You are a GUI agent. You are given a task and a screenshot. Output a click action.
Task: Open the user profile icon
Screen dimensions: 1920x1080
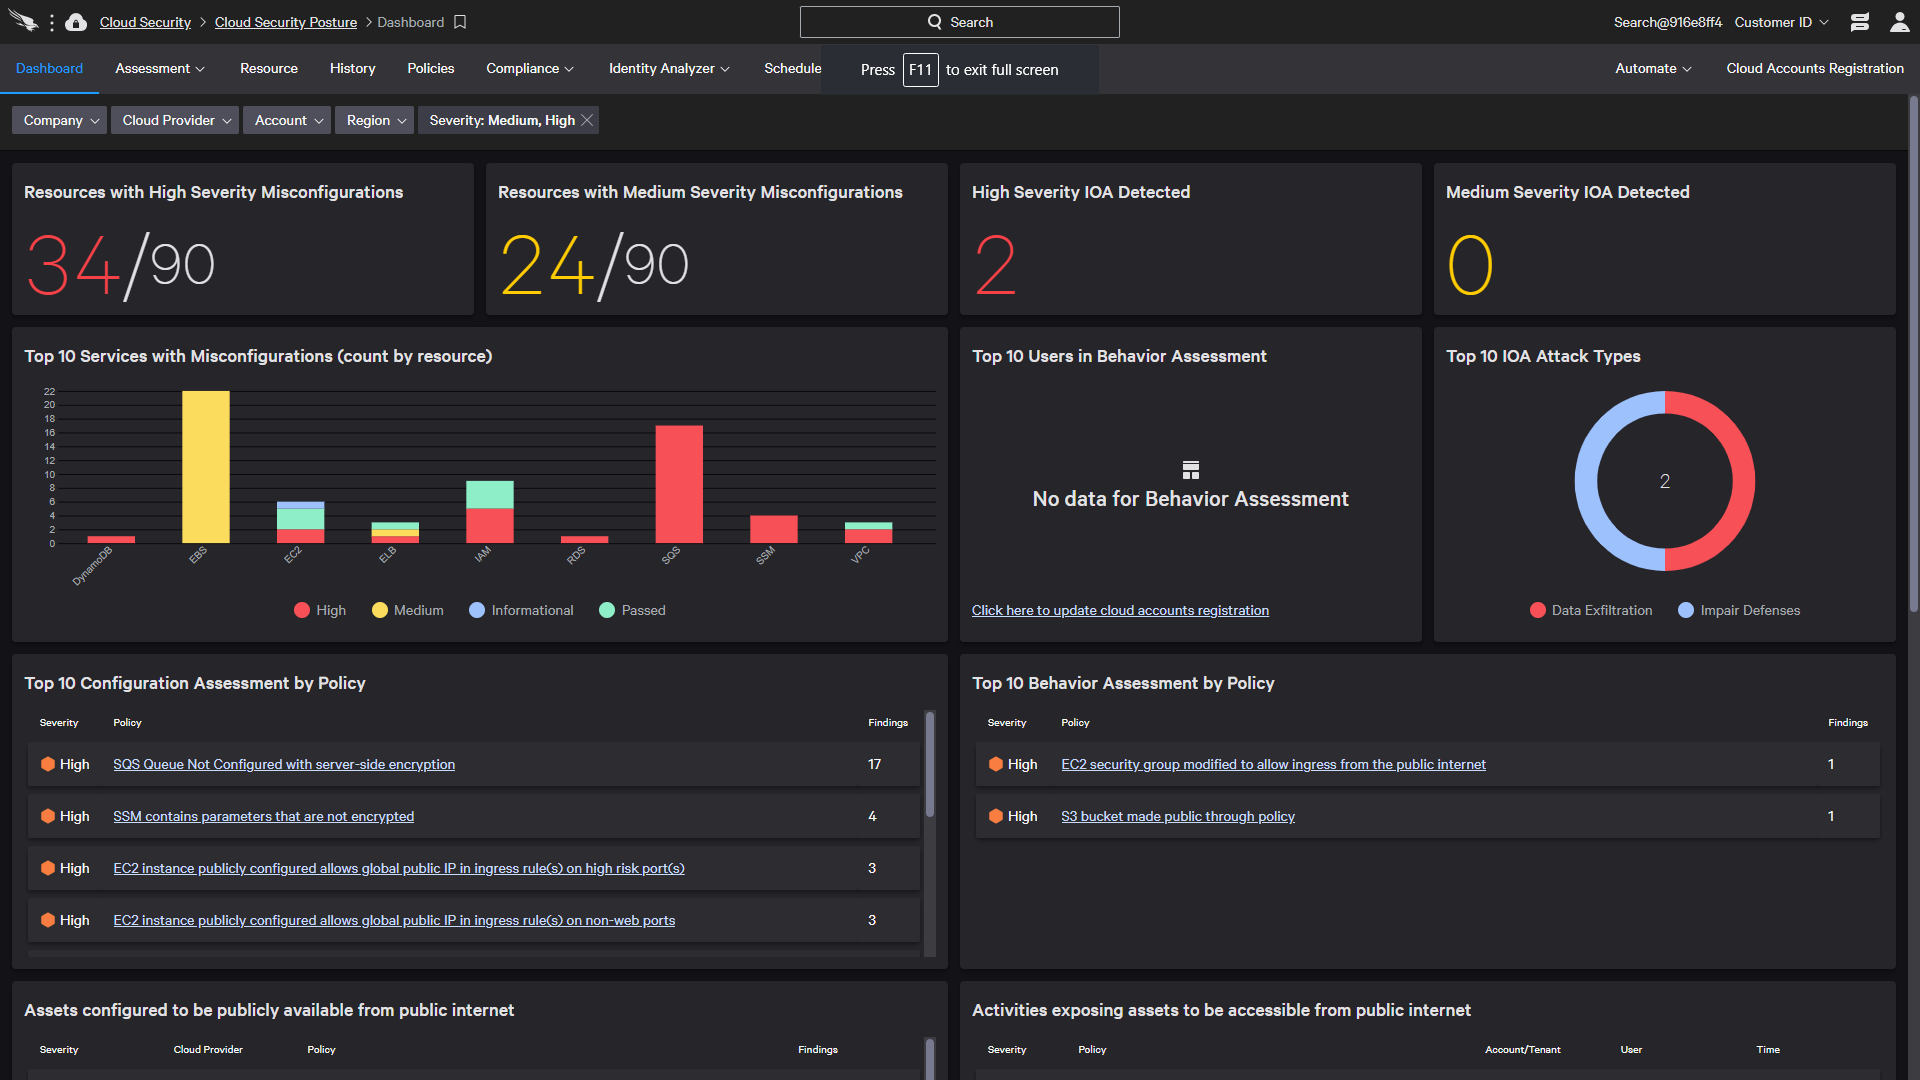tap(1899, 22)
